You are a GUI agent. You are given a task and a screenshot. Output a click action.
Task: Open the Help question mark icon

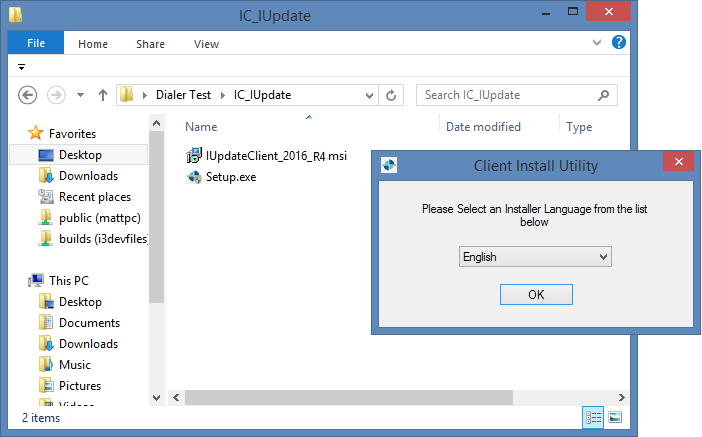pyautogui.click(x=619, y=43)
